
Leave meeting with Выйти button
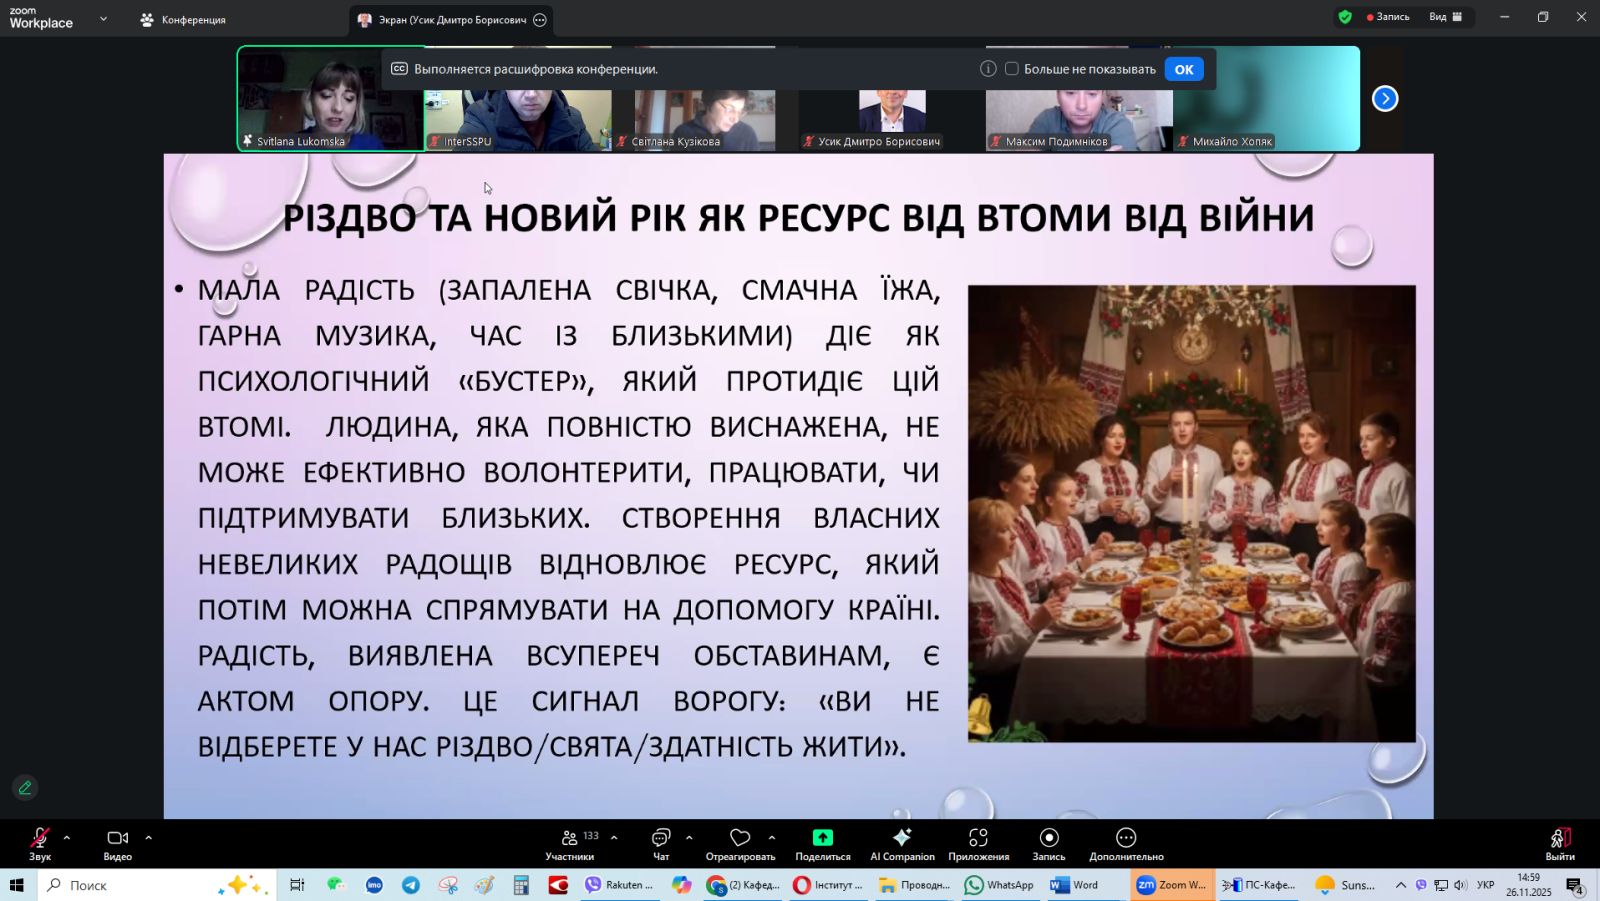(1559, 842)
